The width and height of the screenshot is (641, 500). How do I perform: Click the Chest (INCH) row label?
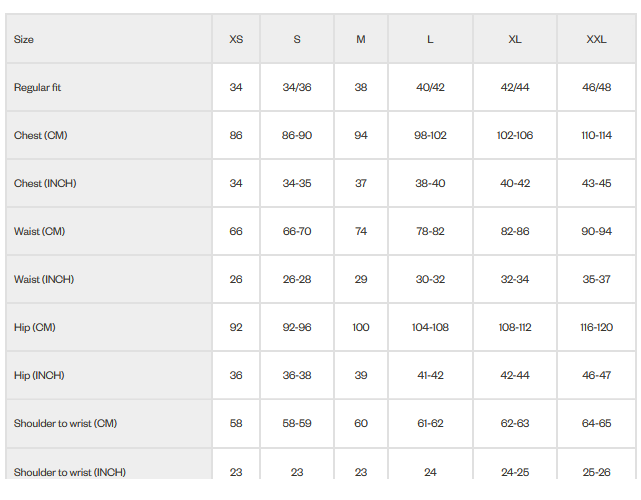[x=45, y=183]
